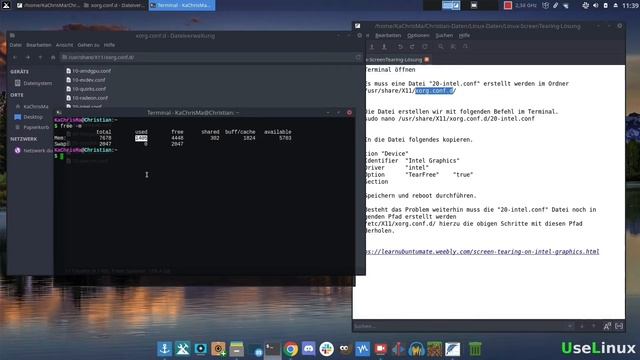
Task: Select 10-evdev.conf file
Action: pyautogui.click(x=86, y=80)
